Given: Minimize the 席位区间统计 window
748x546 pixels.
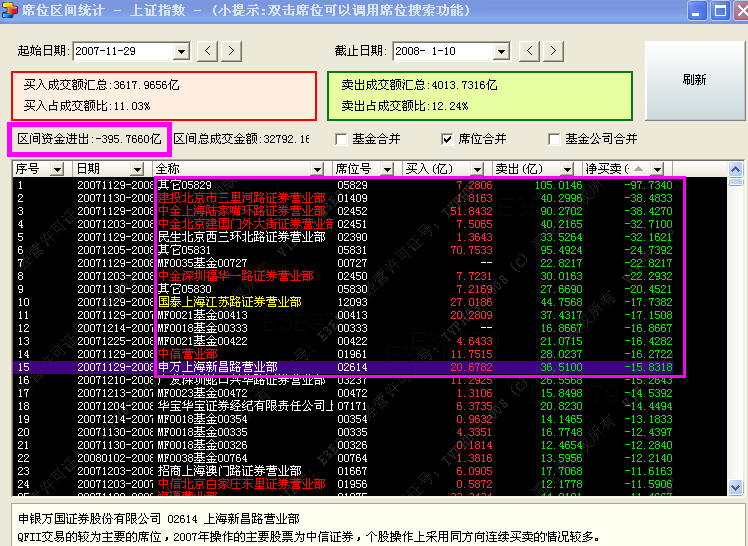Looking at the screenshot, I should (696, 12).
